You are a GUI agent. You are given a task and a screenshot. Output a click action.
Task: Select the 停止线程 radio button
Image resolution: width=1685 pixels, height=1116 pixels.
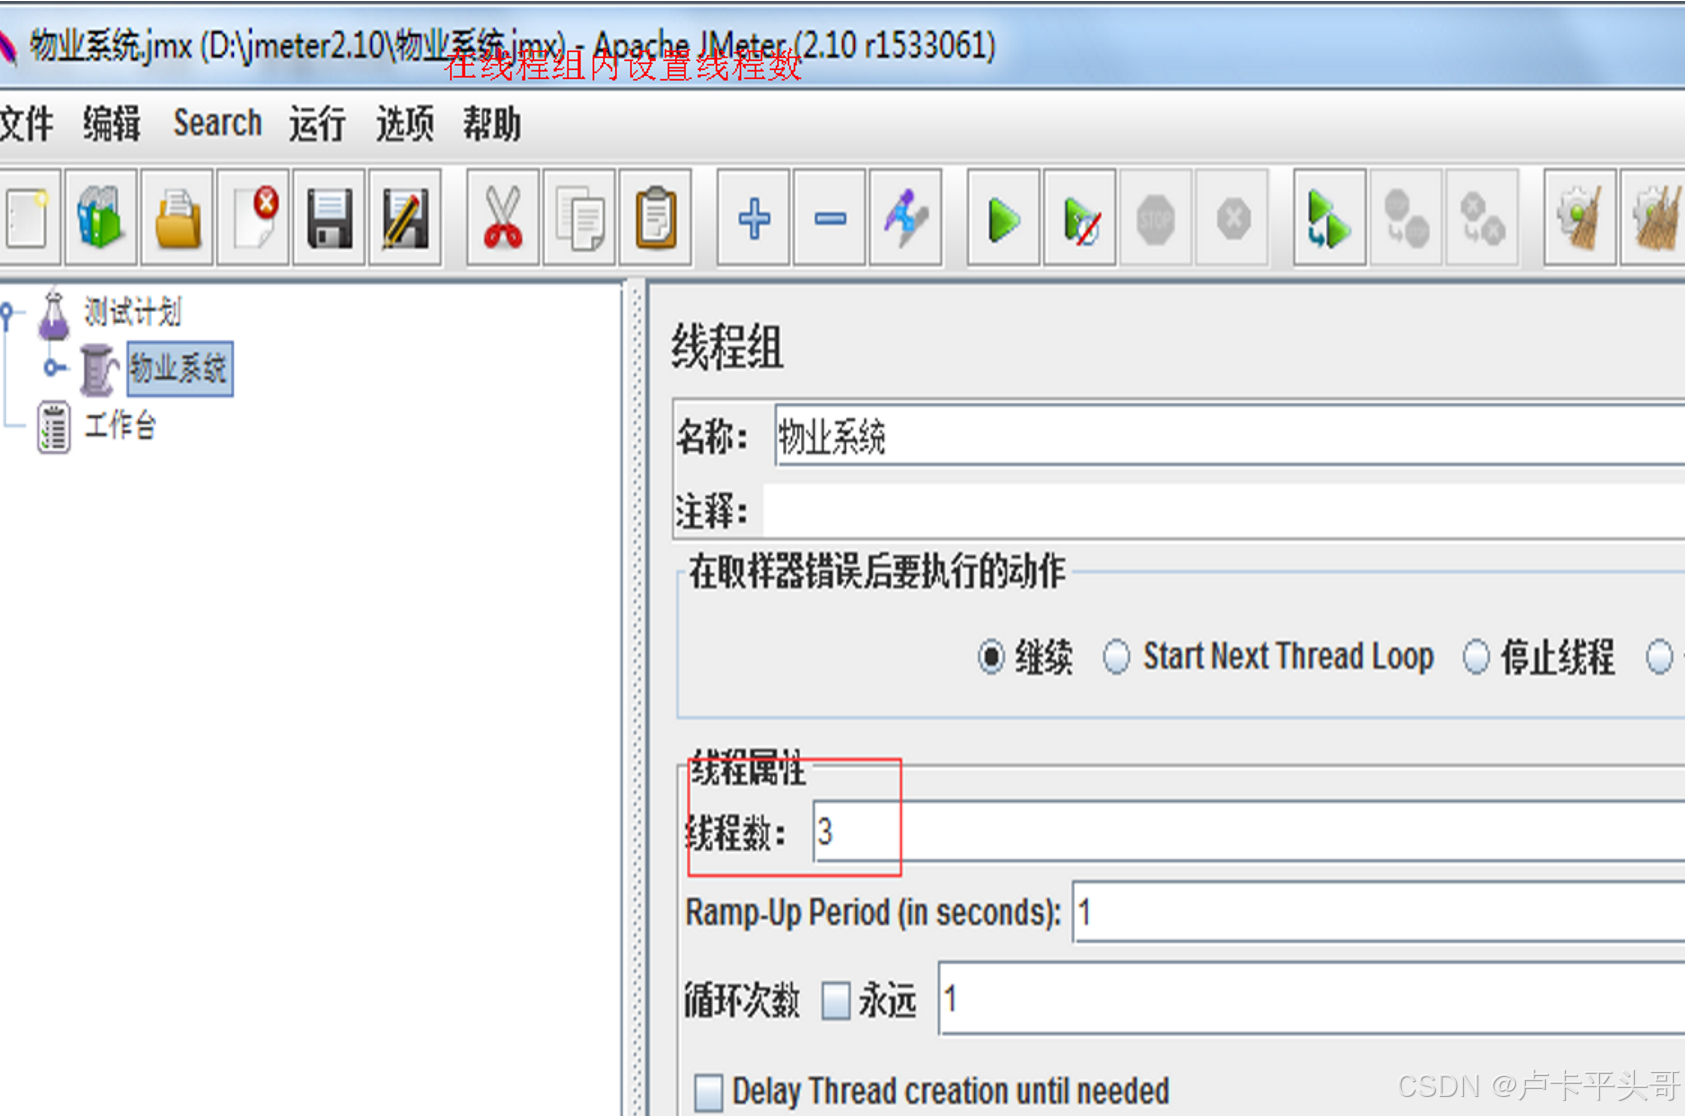click(1476, 657)
